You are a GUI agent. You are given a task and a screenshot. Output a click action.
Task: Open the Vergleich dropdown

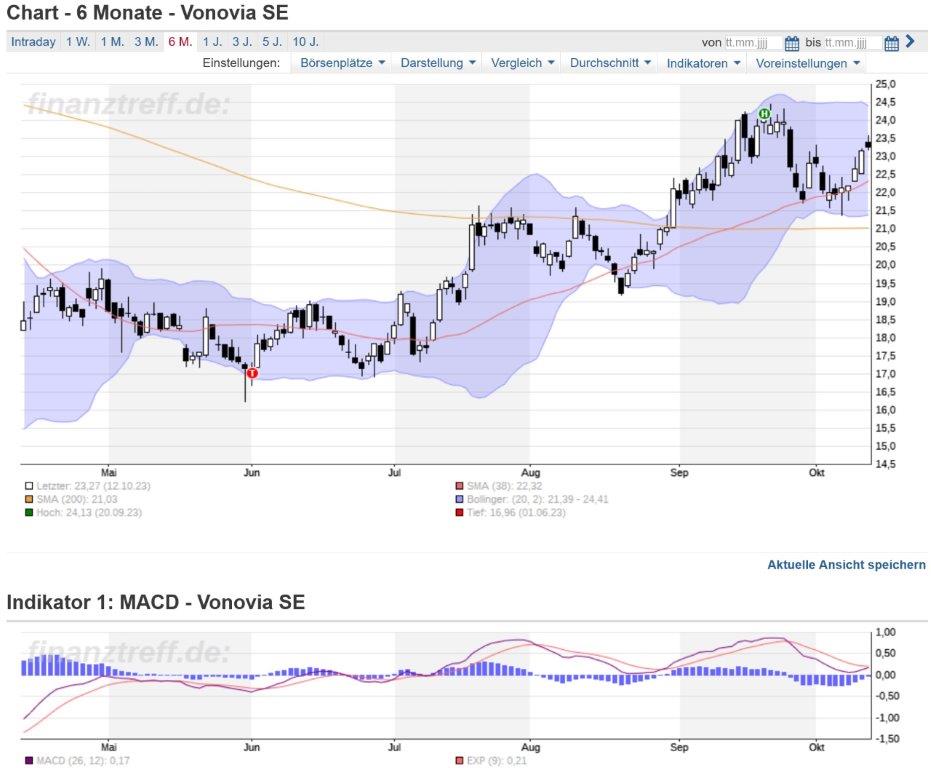pyautogui.click(x=522, y=63)
